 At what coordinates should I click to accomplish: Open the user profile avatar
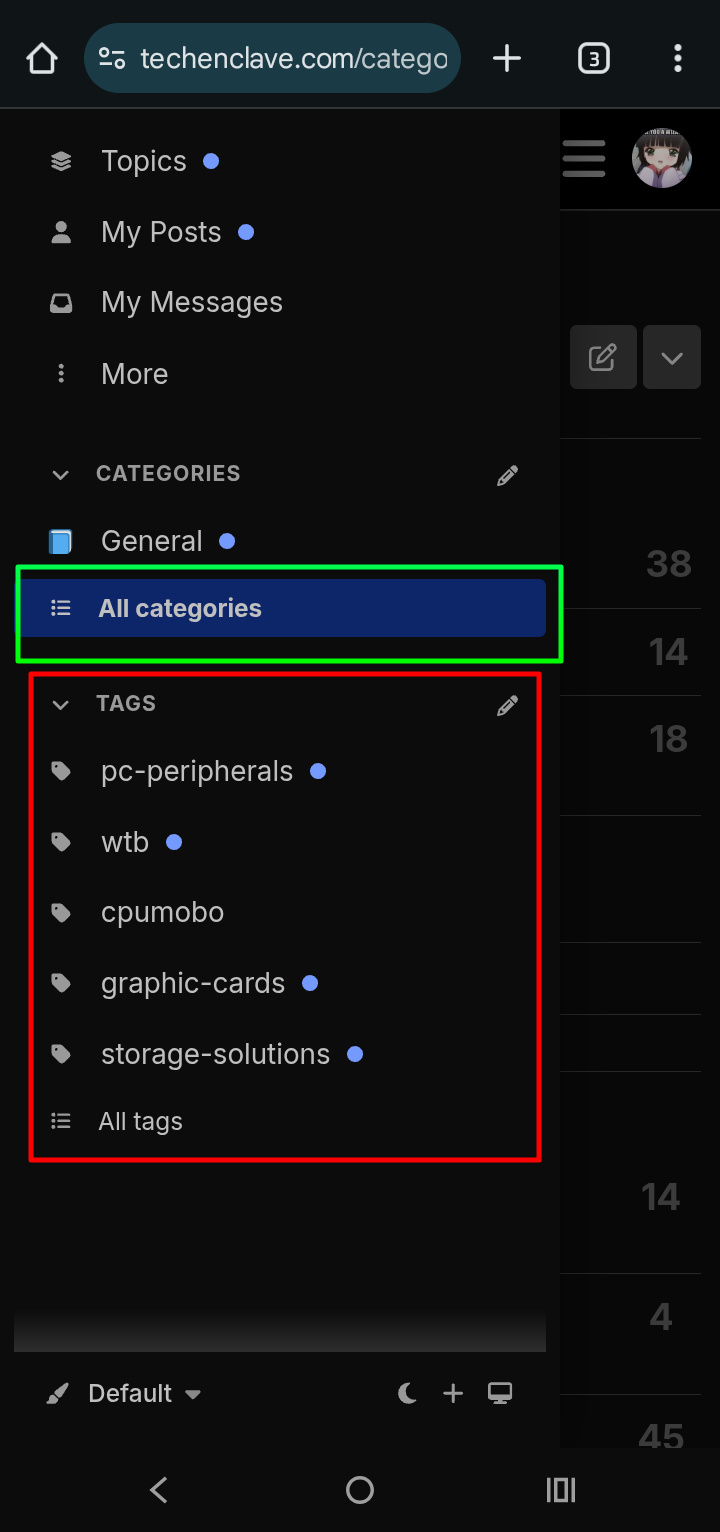[662, 158]
